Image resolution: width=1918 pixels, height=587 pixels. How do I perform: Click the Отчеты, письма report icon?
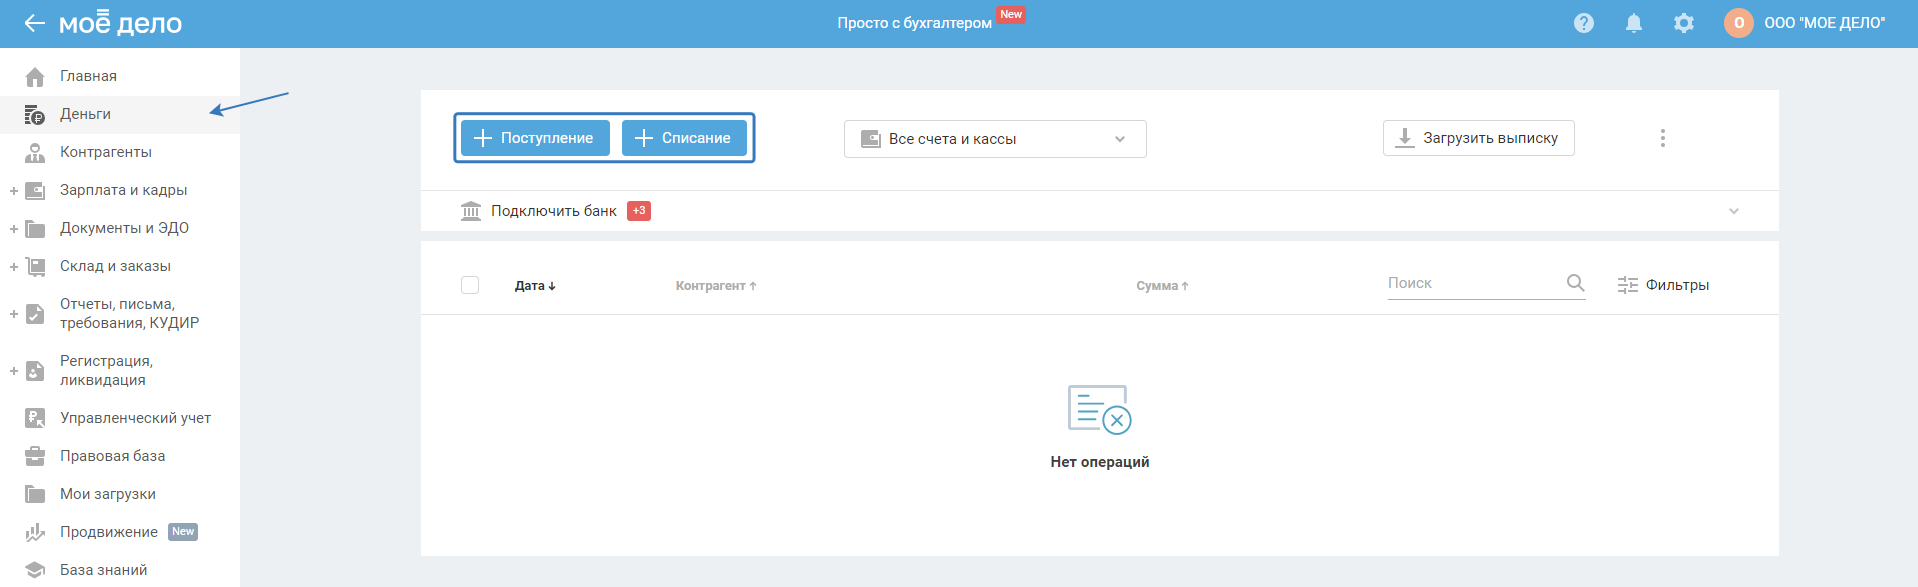pyautogui.click(x=35, y=314)
